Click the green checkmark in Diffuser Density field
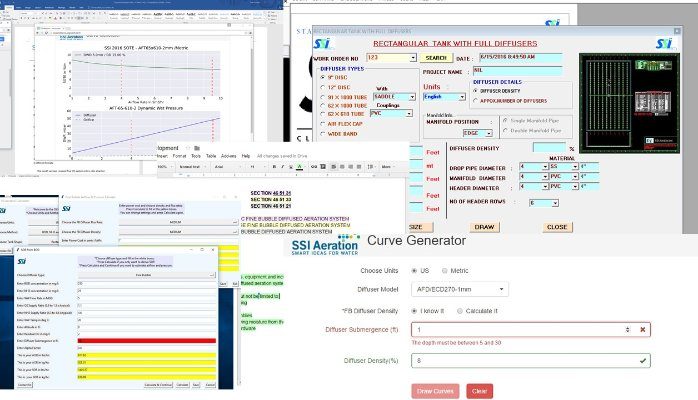The image size is (698, 400). pos(642,361)
